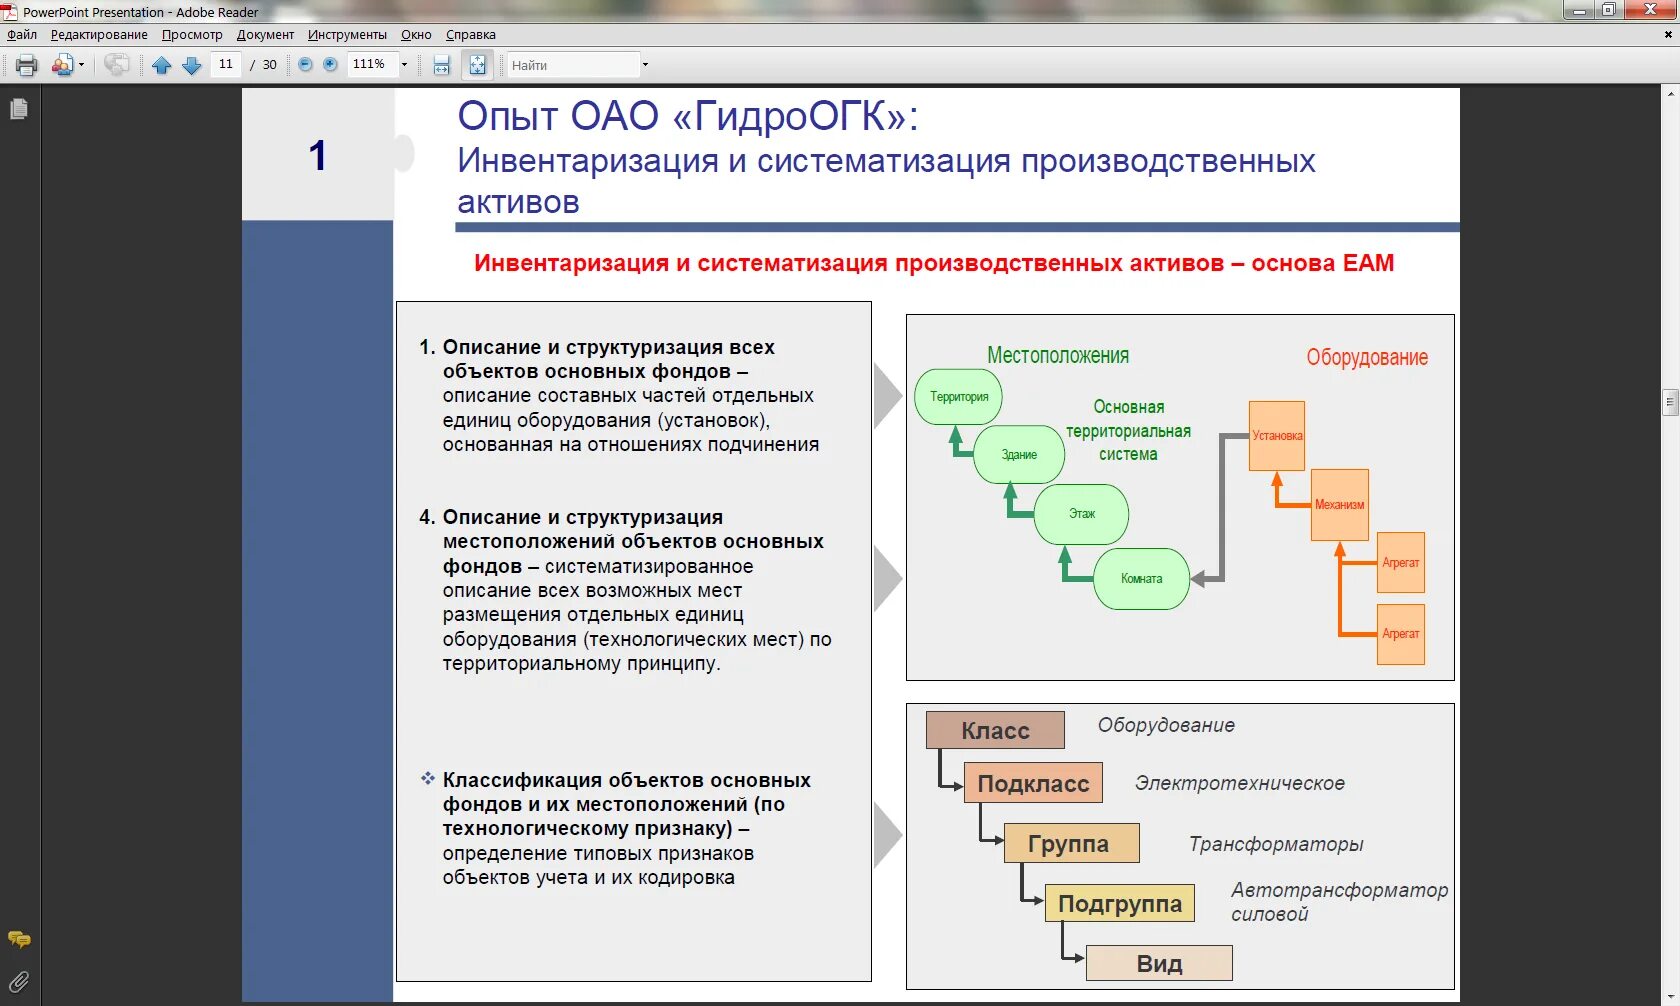Viewport: 1680px width, 1006px height.
Task: Click the total page count 30
Action: [270, 65]
